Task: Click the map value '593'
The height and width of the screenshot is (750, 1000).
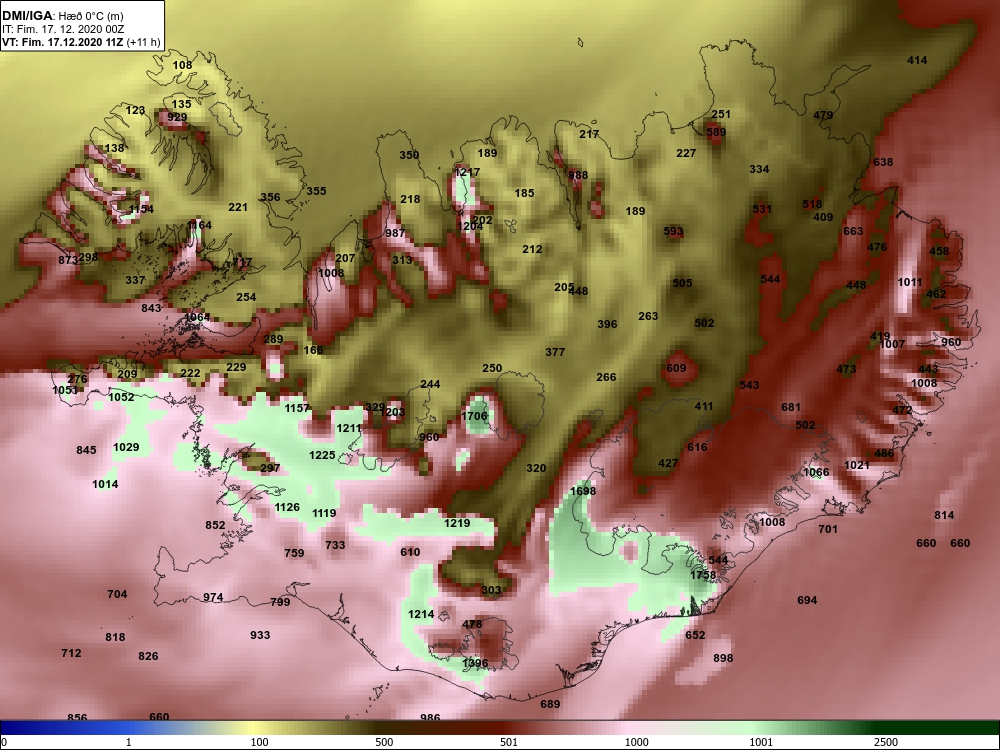Action: (x=673, y=232)
